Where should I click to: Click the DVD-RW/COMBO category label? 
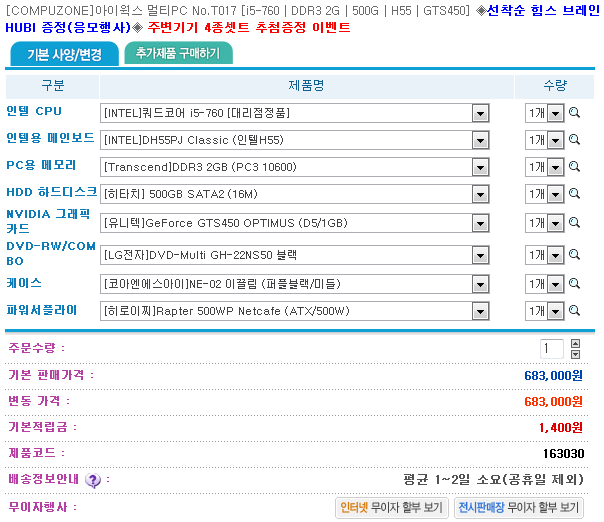point(51,253)
